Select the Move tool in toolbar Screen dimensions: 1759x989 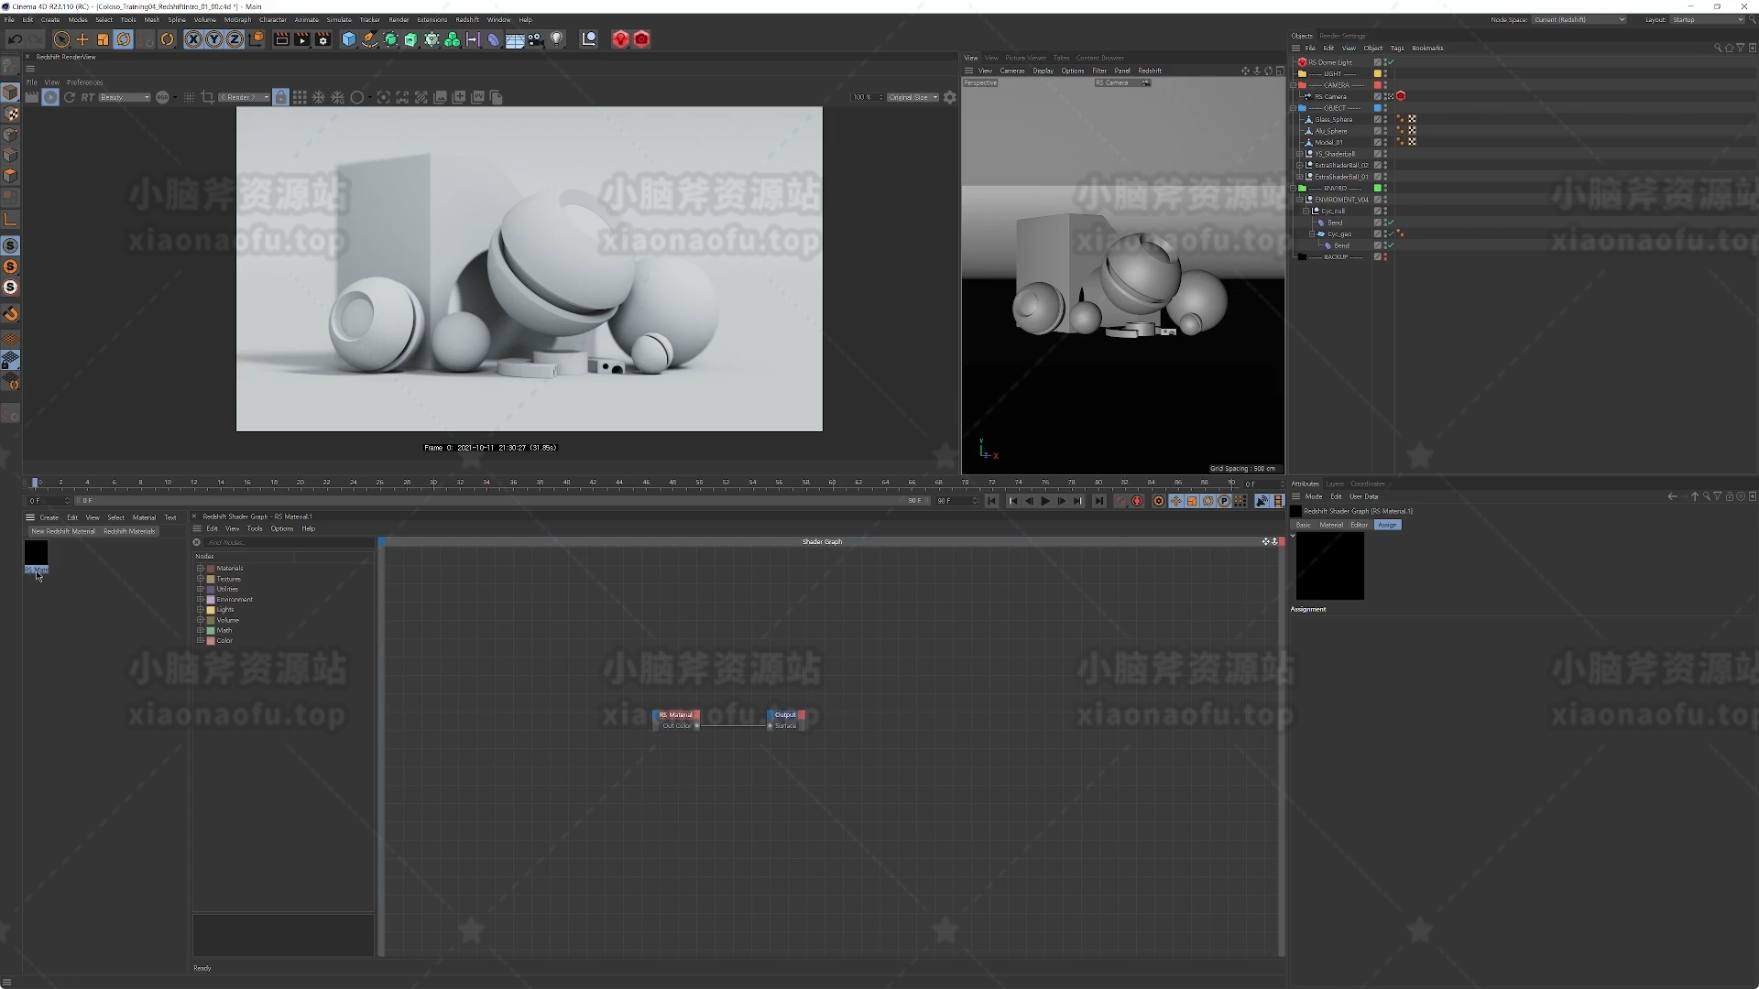(x=82, y=40)
